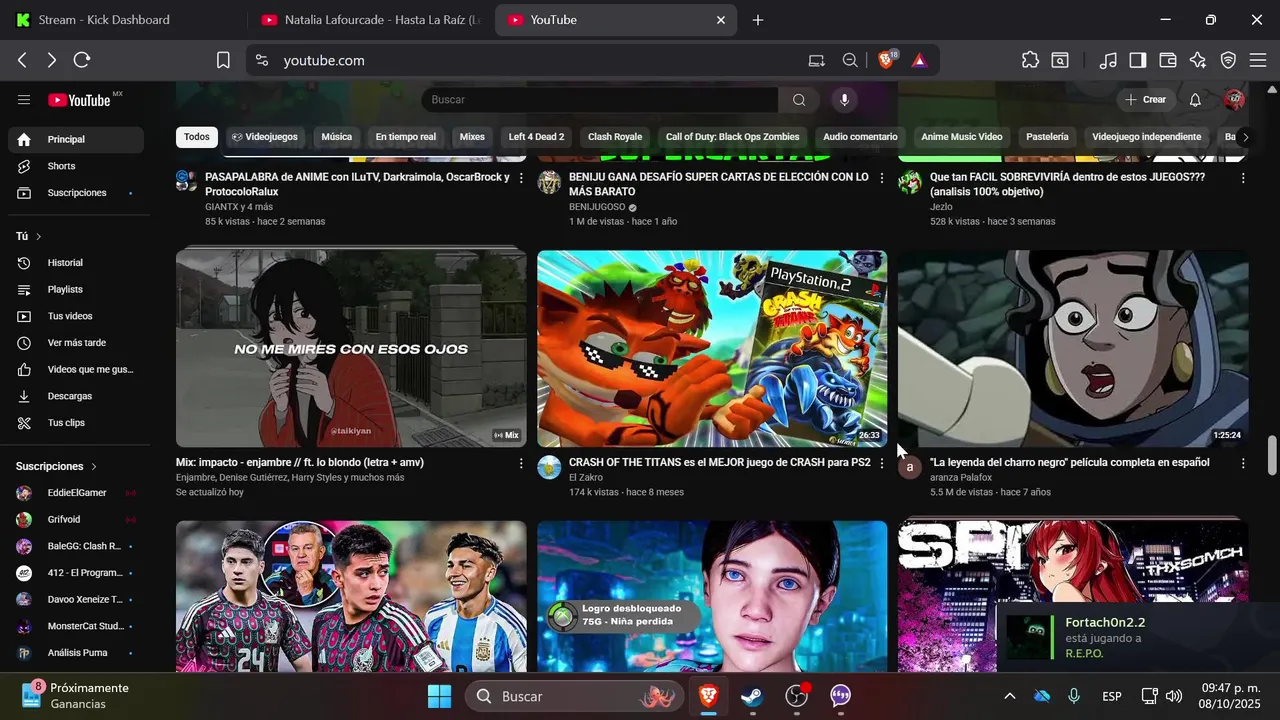
Task: Select the Clash Royale chip
Action: pyautogui.click(x=615, y=137)
